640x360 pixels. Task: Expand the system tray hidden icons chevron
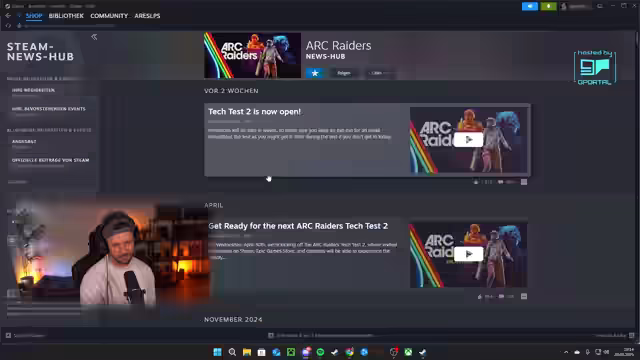coord(566,352)
